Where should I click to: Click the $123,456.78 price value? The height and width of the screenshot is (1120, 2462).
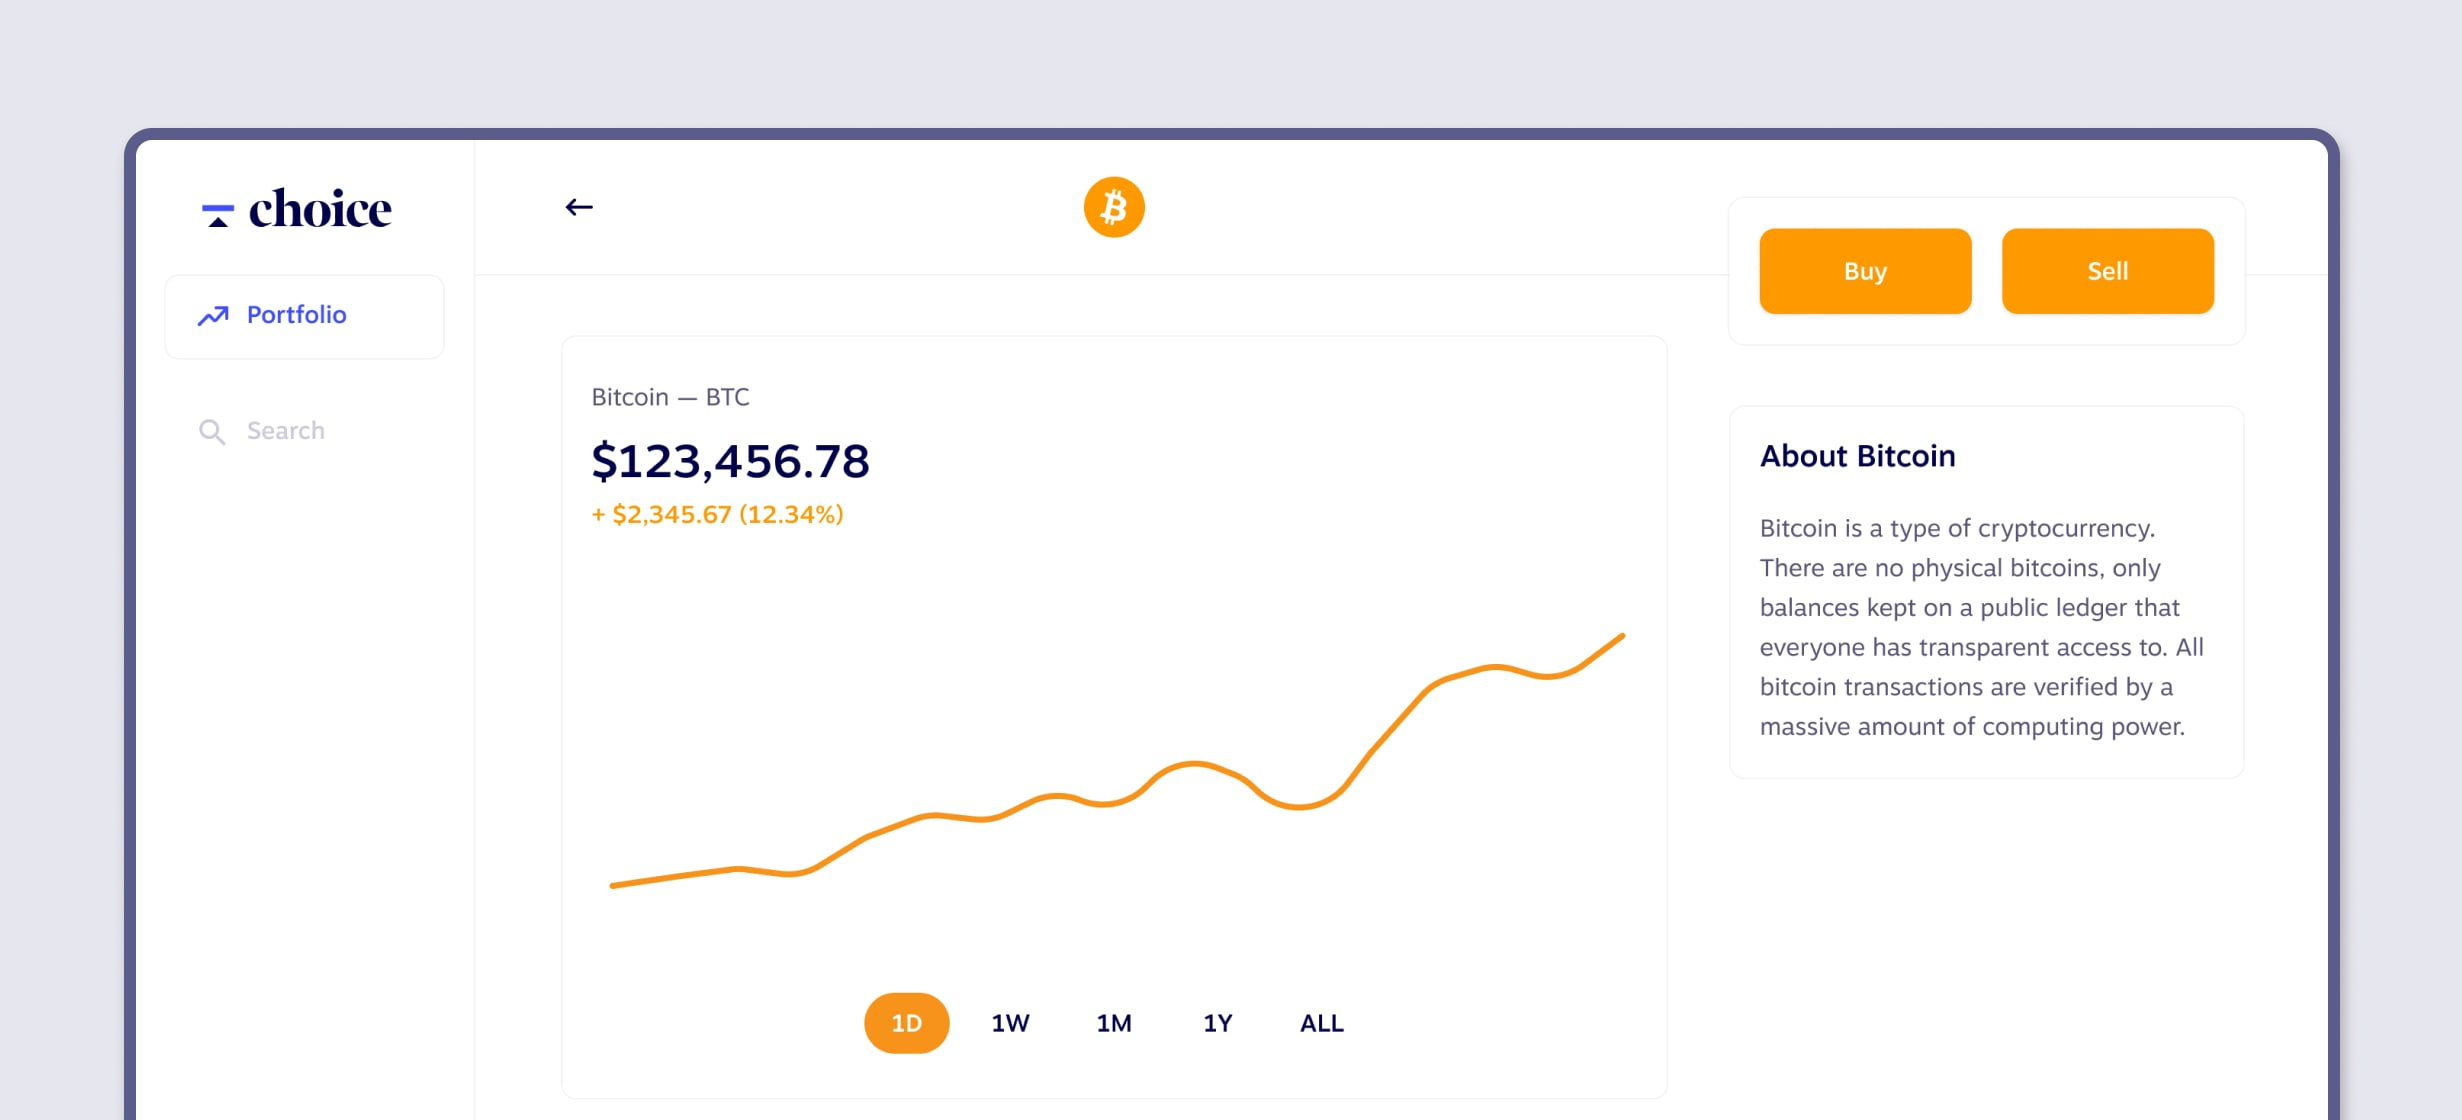click(730, 461)
